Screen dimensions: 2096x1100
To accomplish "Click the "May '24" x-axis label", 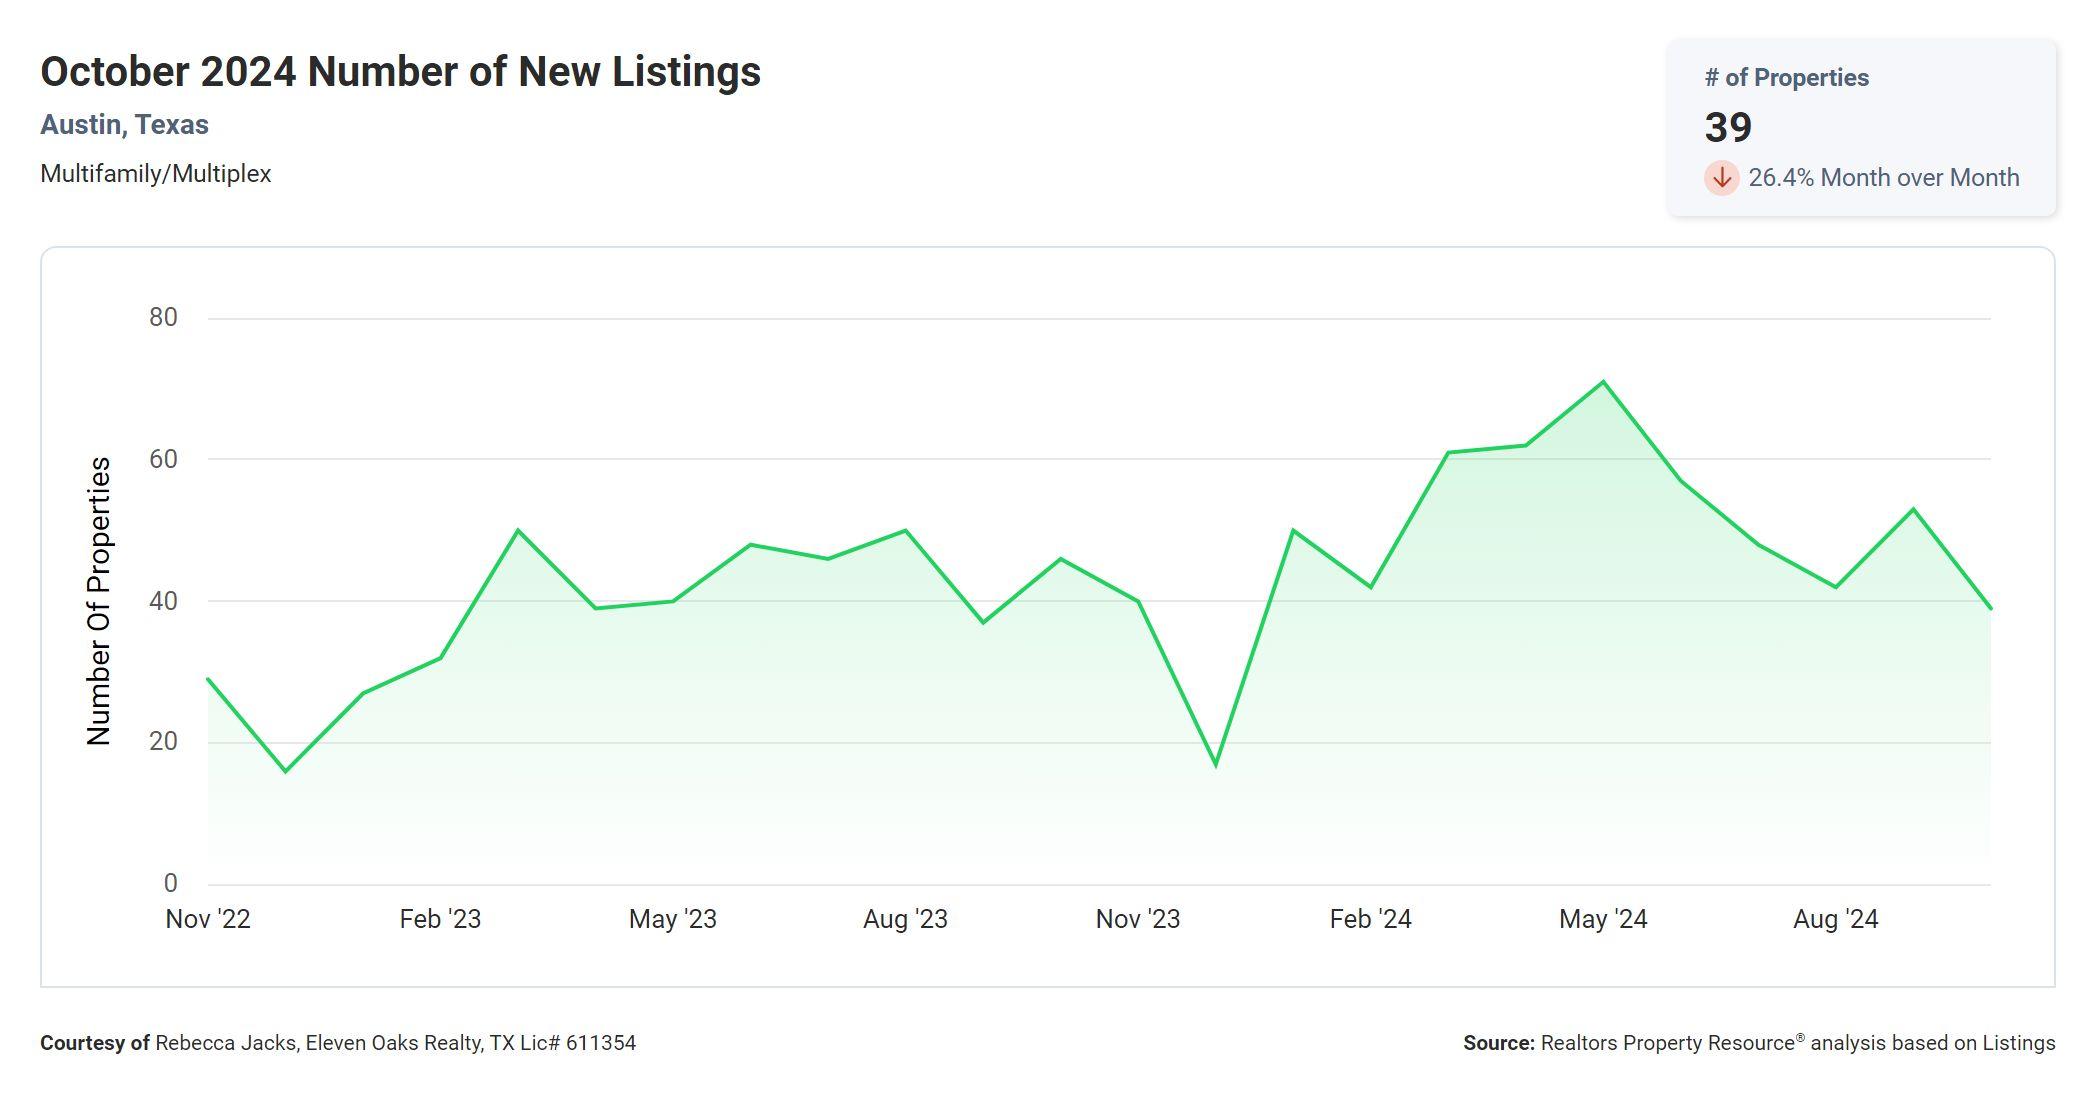I will coord(1603,919).
